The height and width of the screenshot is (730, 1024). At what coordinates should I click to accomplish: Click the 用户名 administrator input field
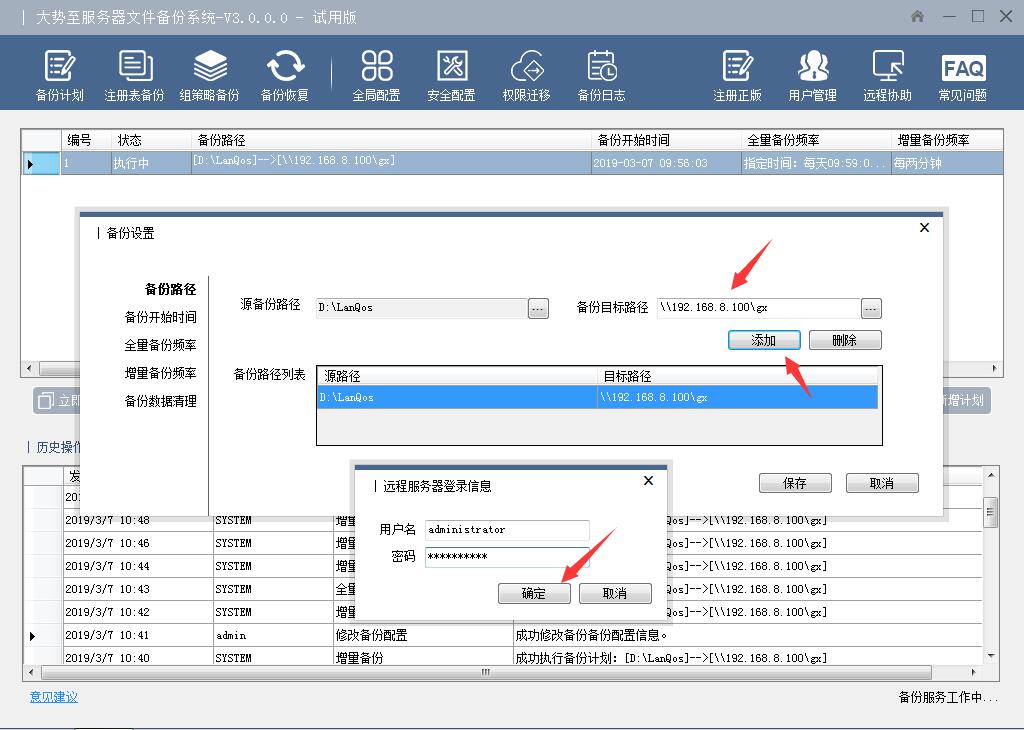[x=507, y=530]
